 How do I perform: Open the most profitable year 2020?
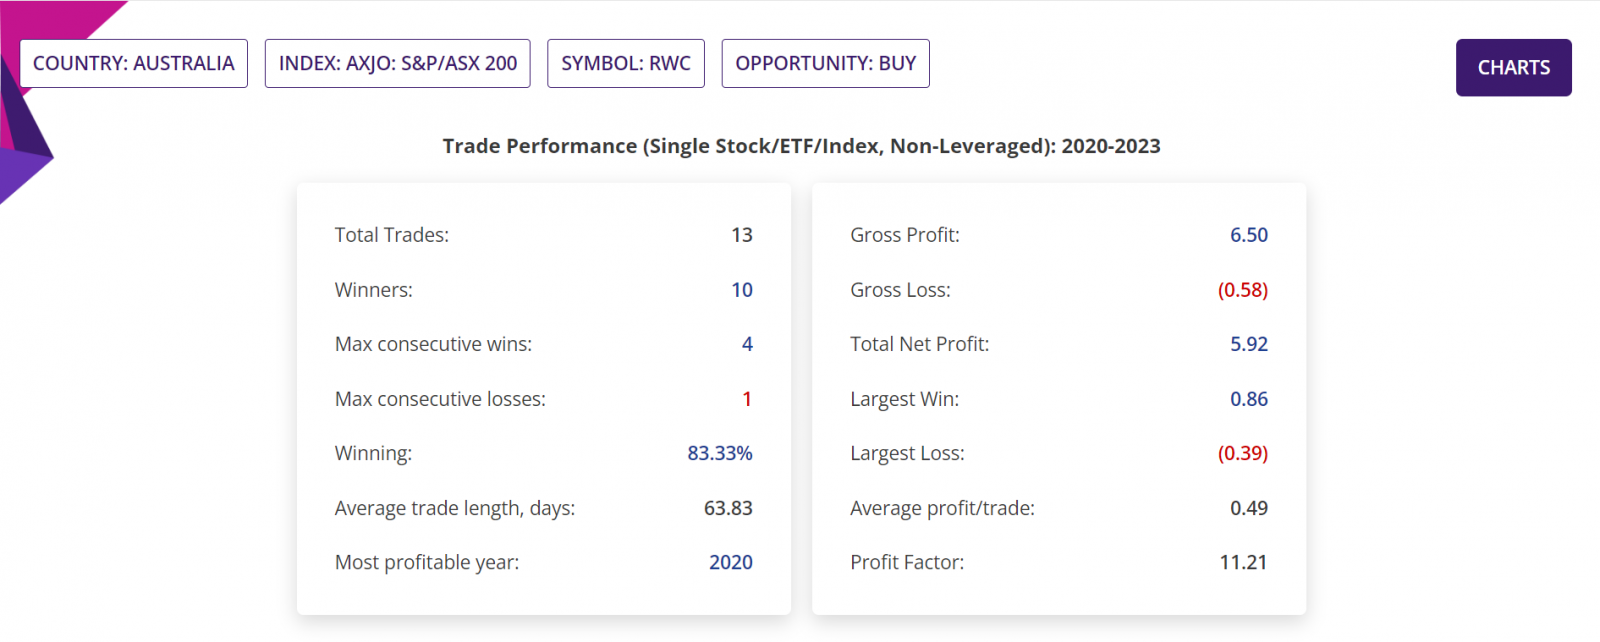[731, 562]
